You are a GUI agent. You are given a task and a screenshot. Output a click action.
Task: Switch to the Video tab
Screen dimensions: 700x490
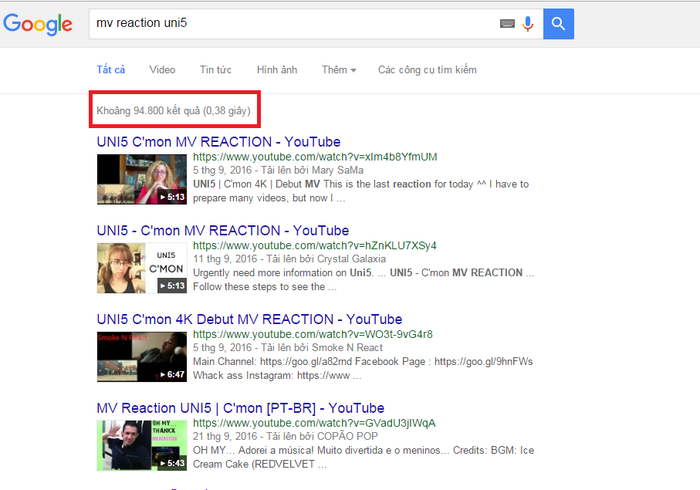click(x=162, y=70)
